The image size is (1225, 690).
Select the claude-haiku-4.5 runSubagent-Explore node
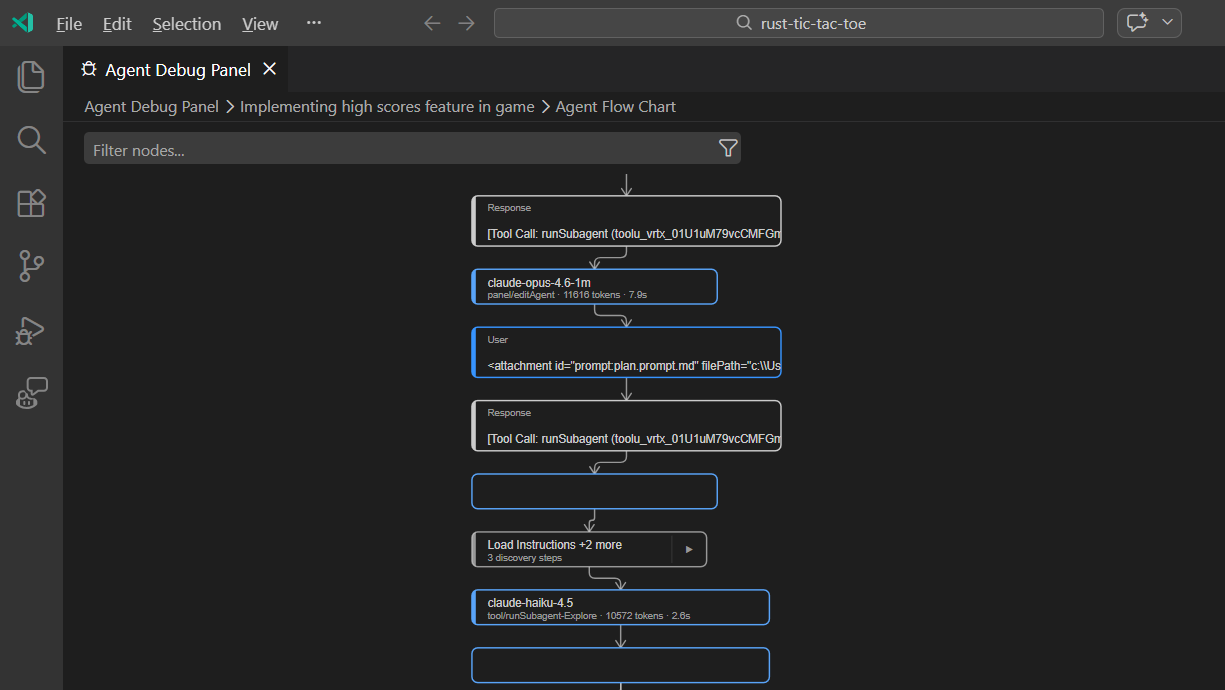click(620, 606)
